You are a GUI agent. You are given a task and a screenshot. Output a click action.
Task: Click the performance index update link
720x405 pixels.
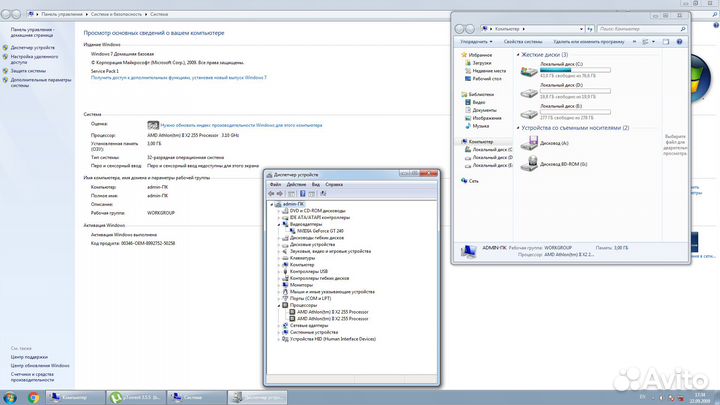241,125
